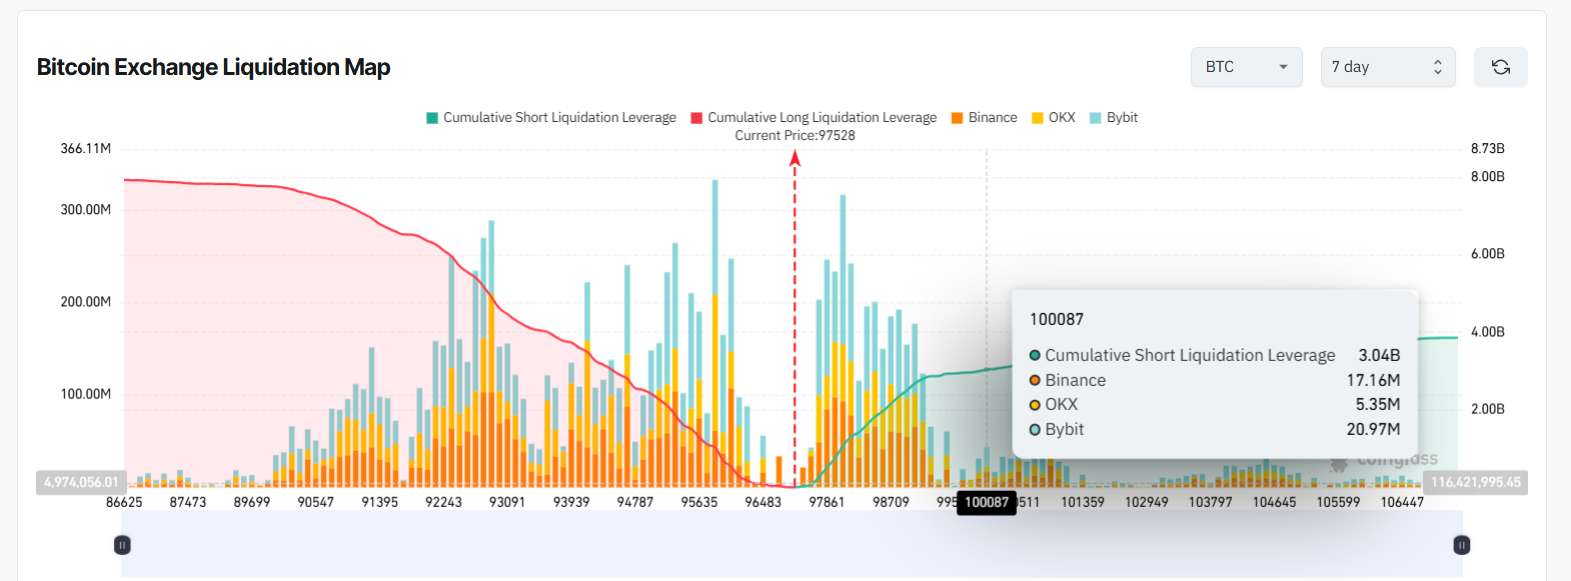The height and width of the screenshot is (581, 1571).
Task: Click the 7 day stepper arrows
Action: [x=1437, y=67]
